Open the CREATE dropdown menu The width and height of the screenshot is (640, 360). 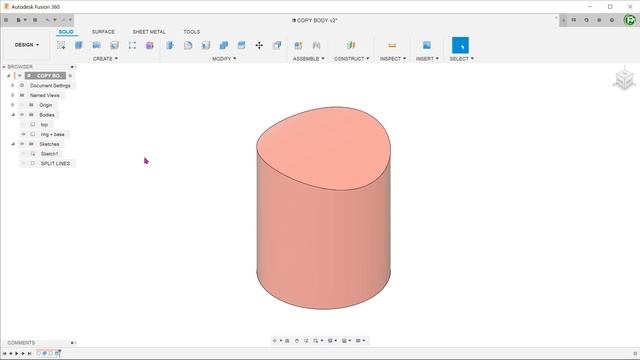click(105, 59)
